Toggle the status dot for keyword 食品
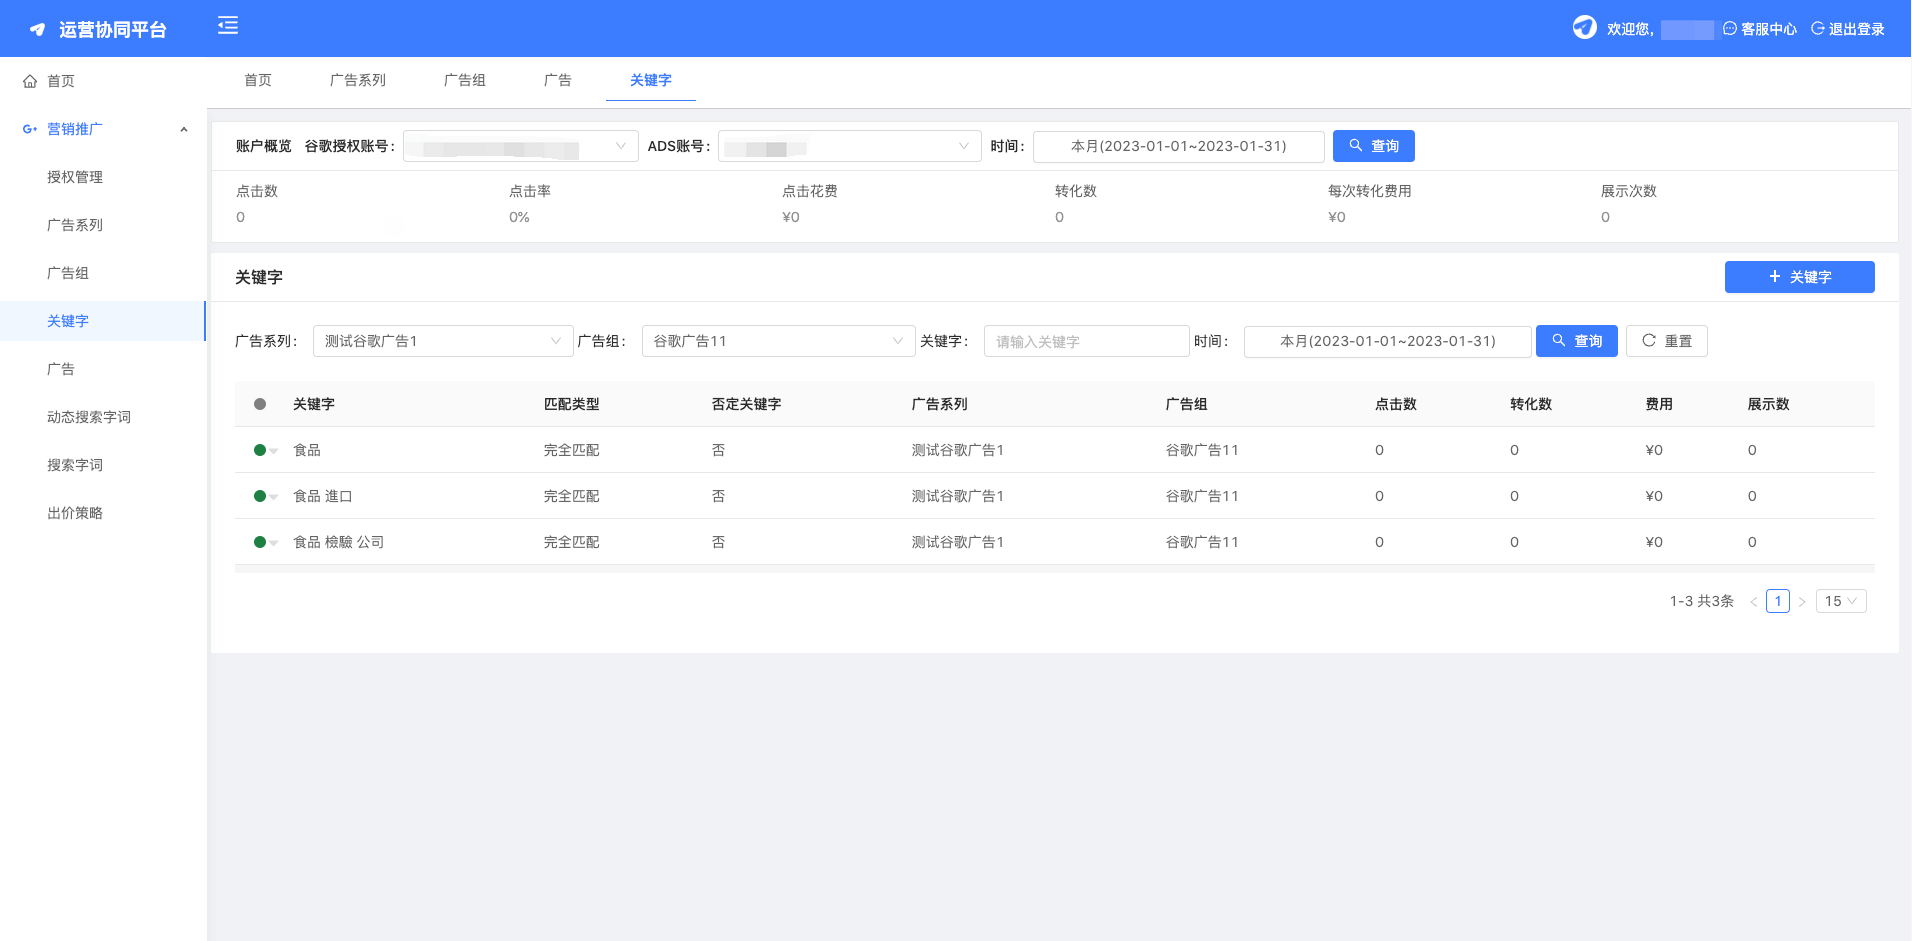Image resolution: width=1912 pixels, height=941 pixels. pyautogui.click(x=261, y=450)
